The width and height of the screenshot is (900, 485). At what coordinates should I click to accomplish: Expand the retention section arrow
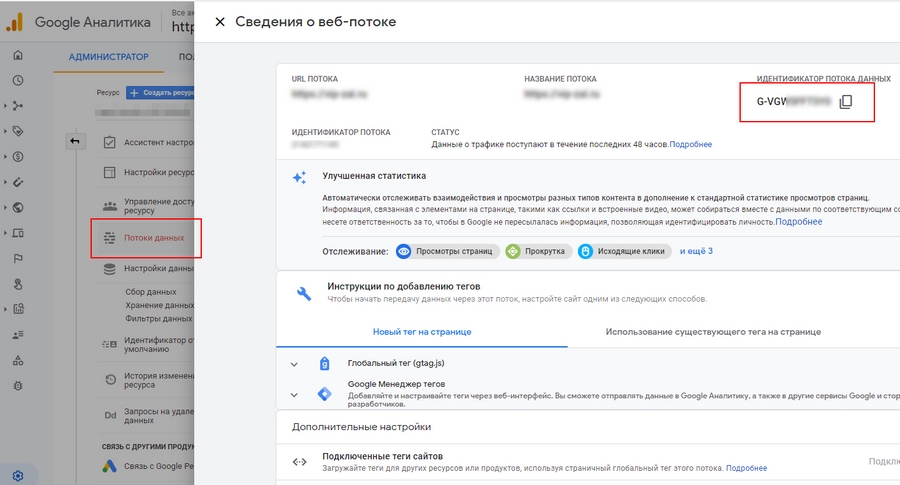pyautogui.click(x=5, y=182)
